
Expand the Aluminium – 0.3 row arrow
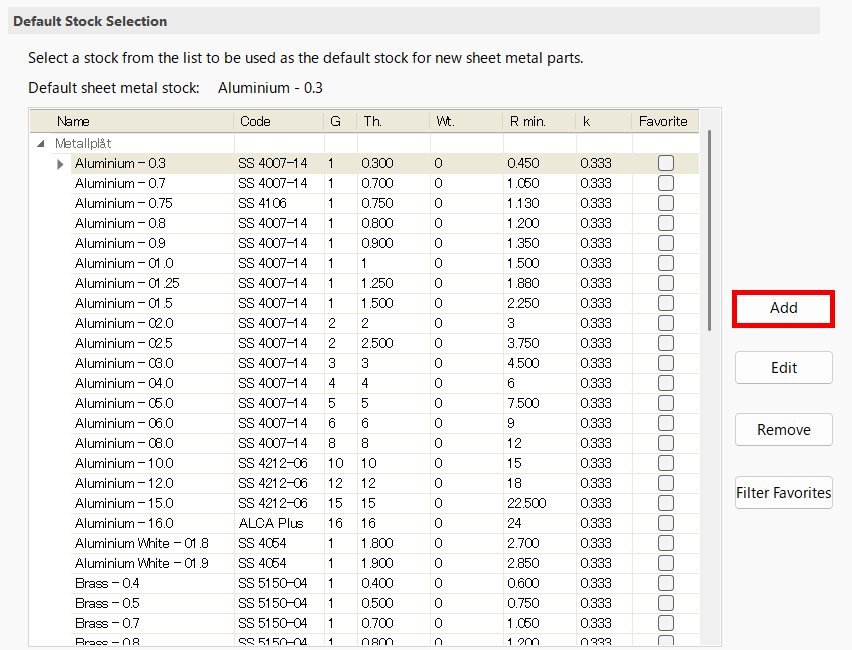coord(60,164)
